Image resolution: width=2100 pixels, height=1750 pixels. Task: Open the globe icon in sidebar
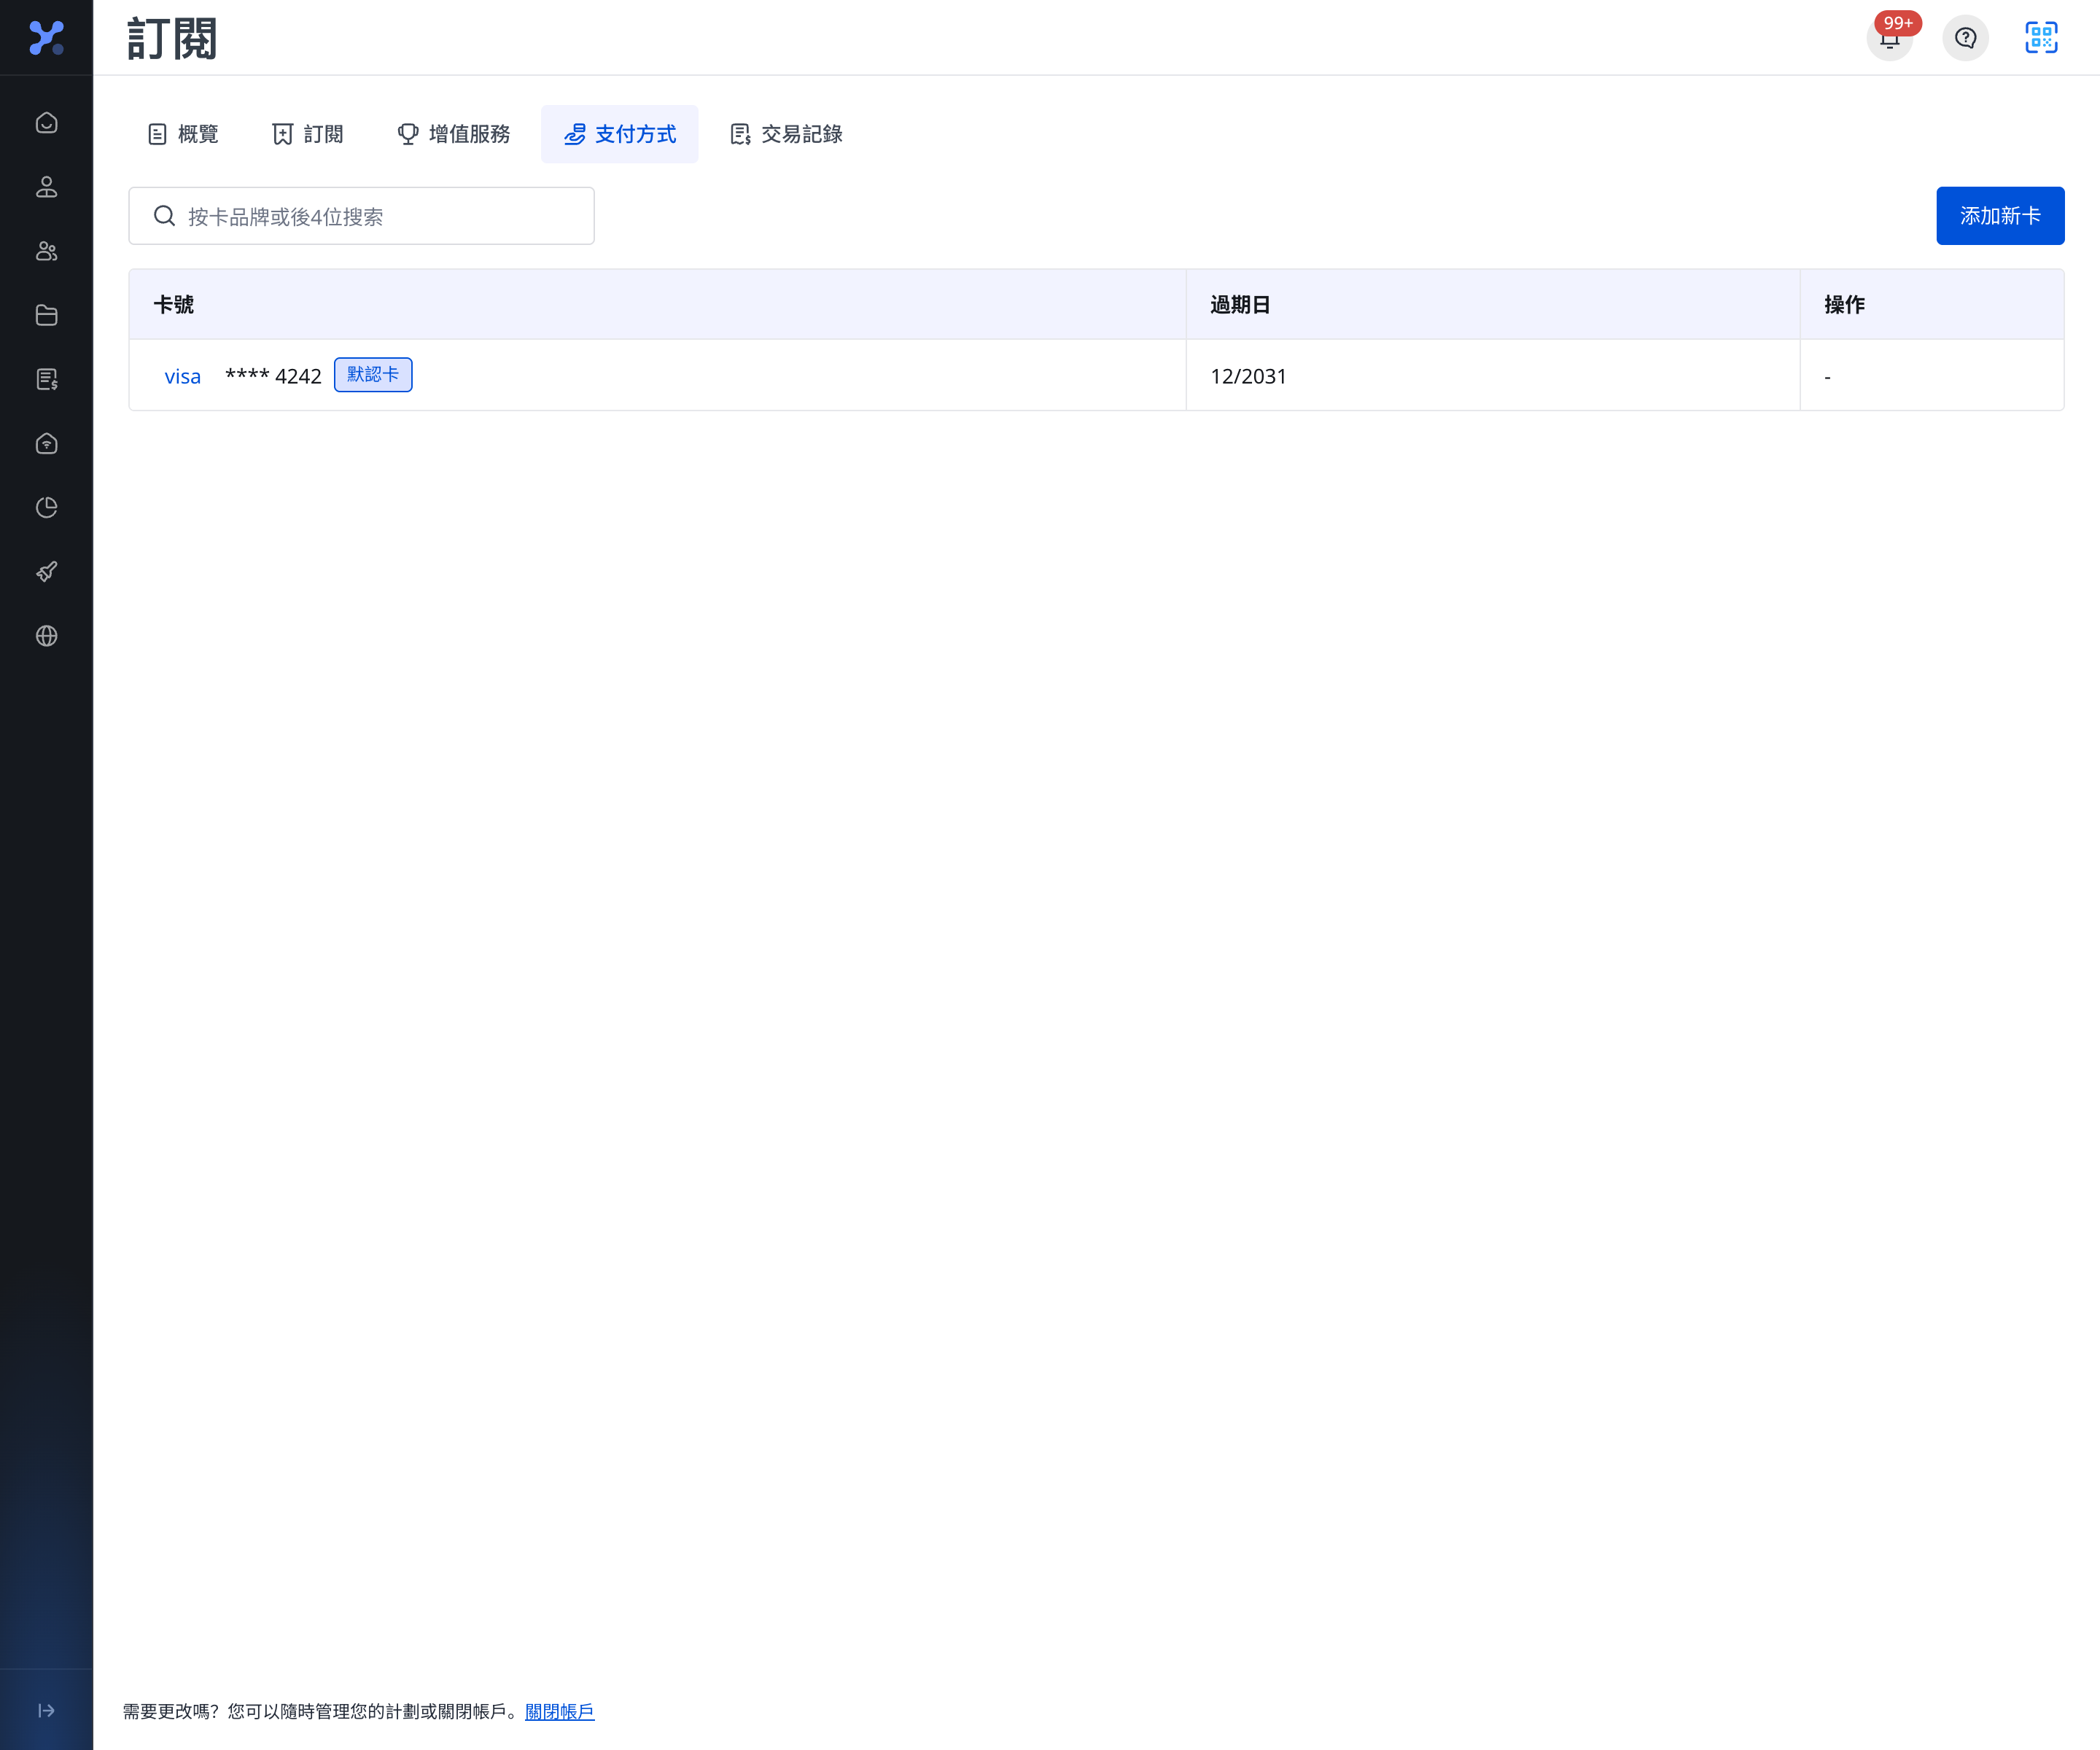pos(46,635)
